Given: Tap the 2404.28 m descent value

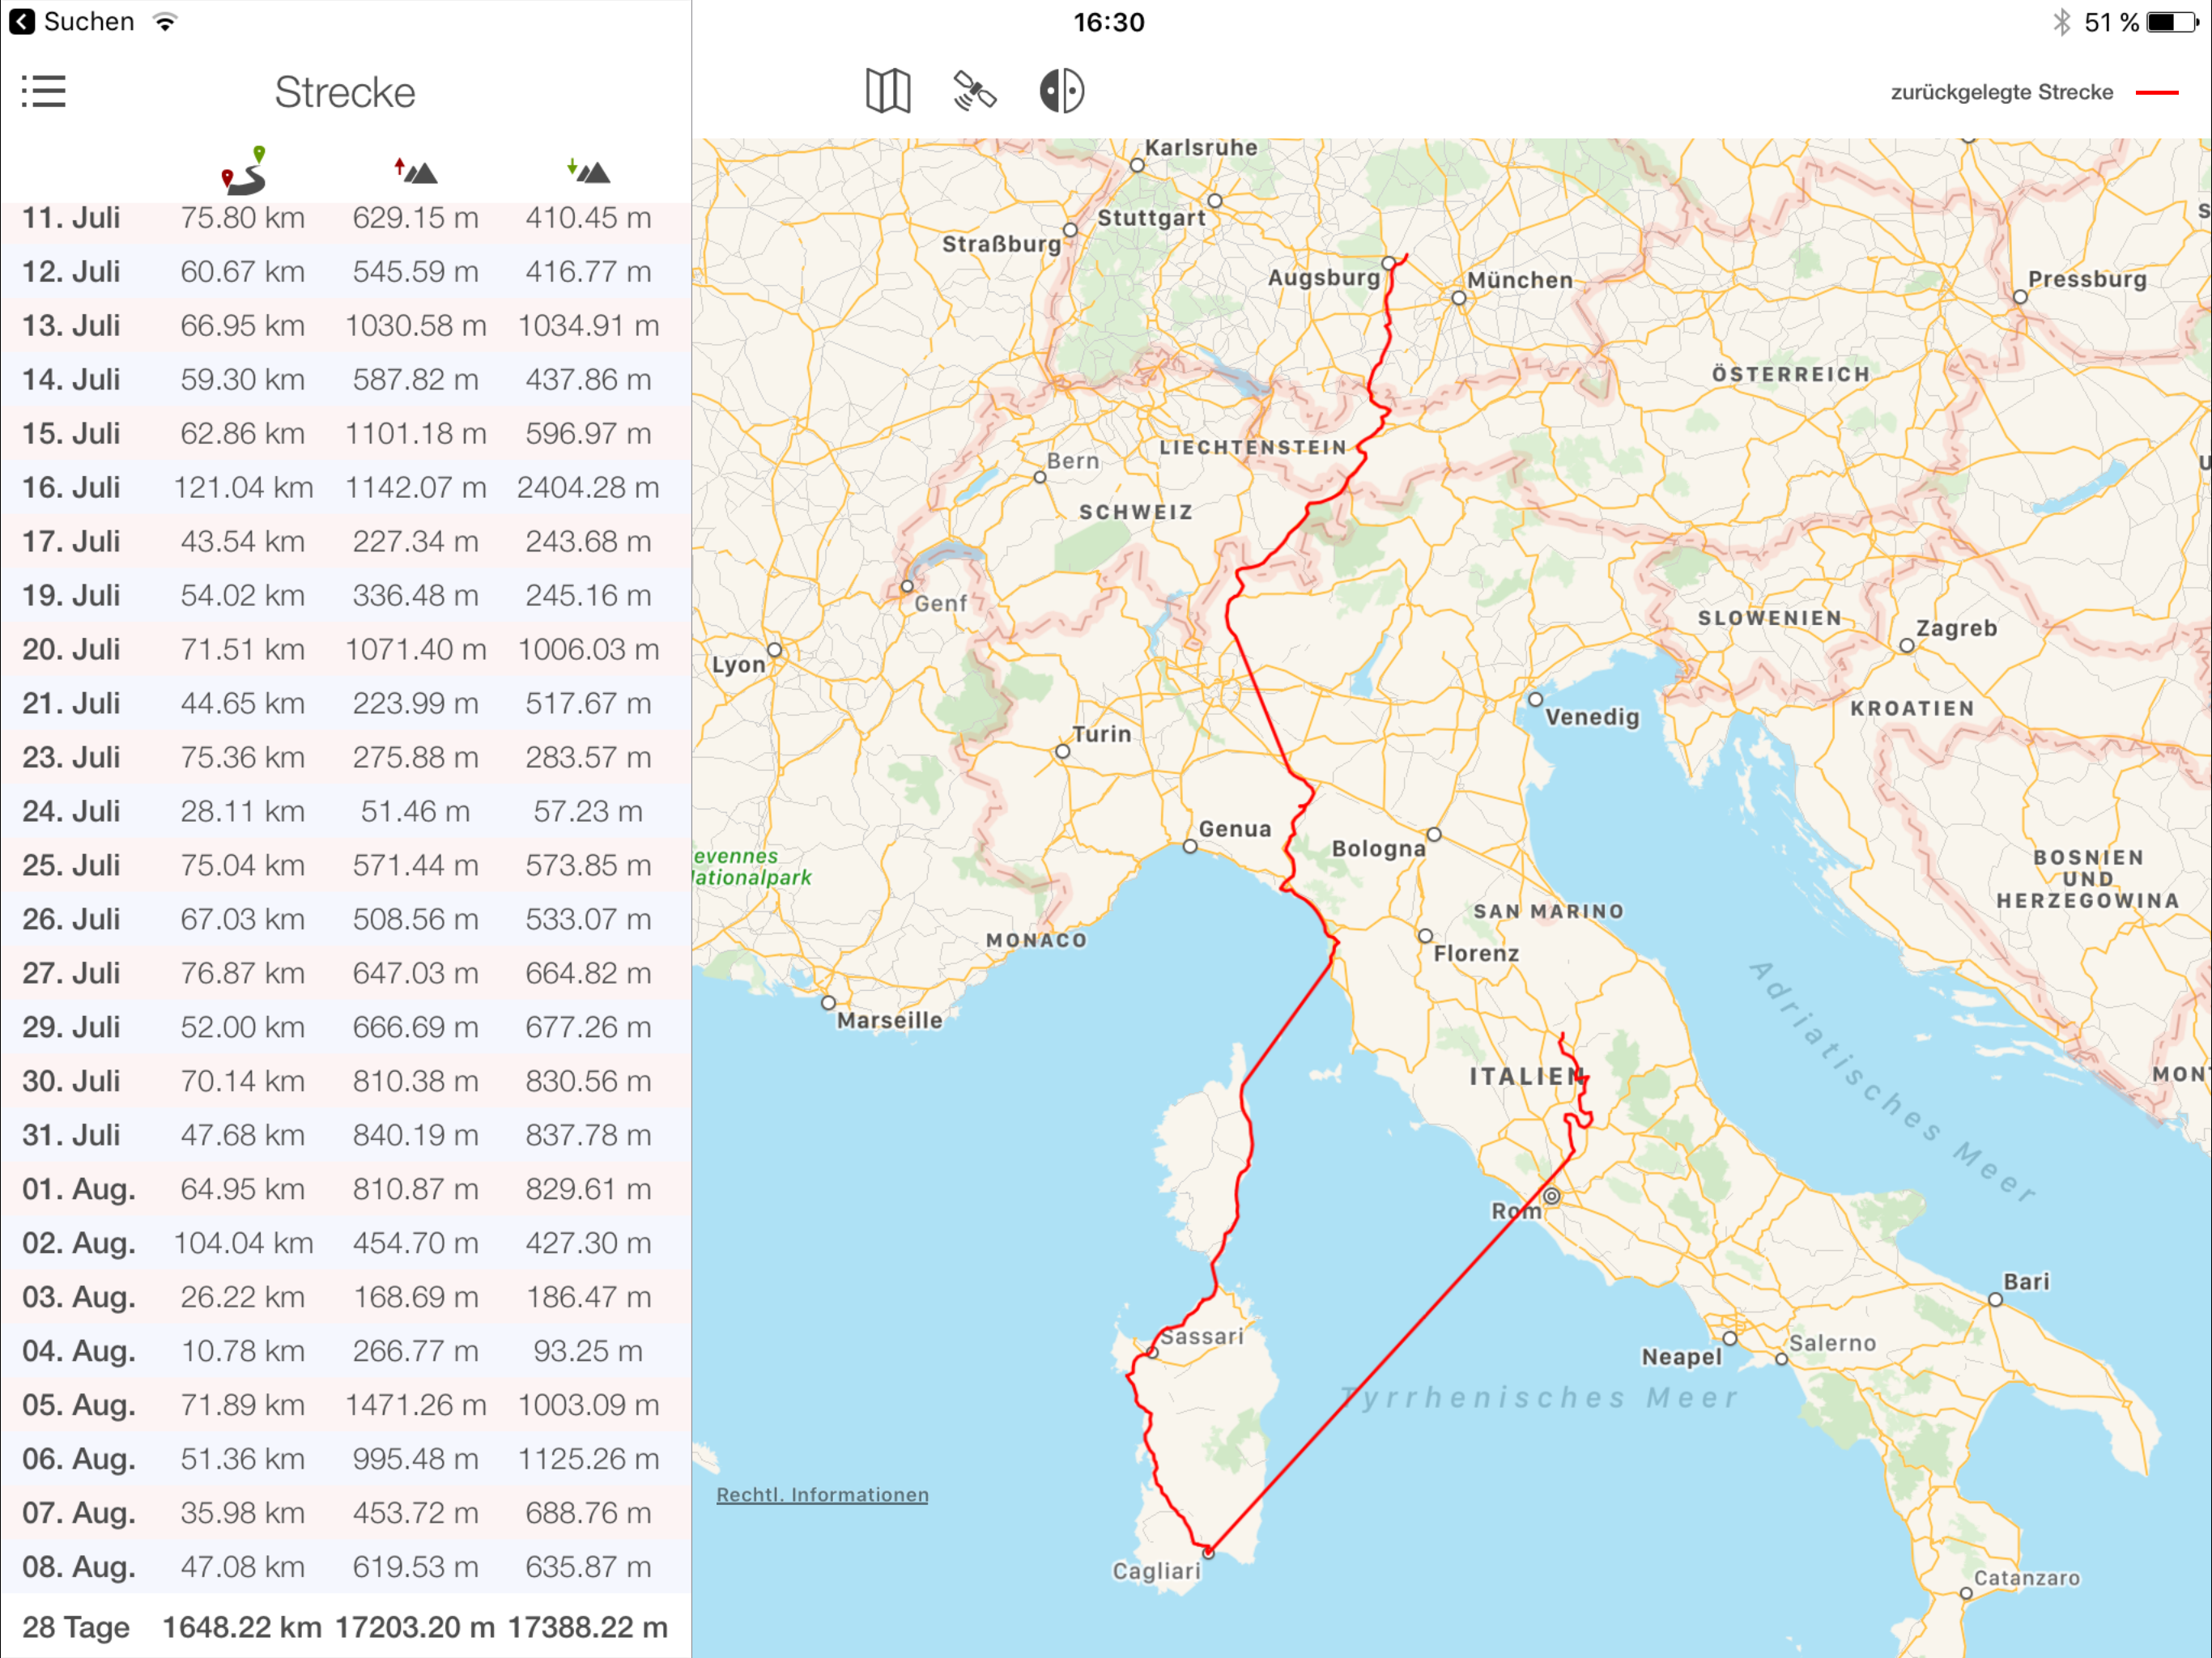Looking at the screenshot, I should [588, 487].
